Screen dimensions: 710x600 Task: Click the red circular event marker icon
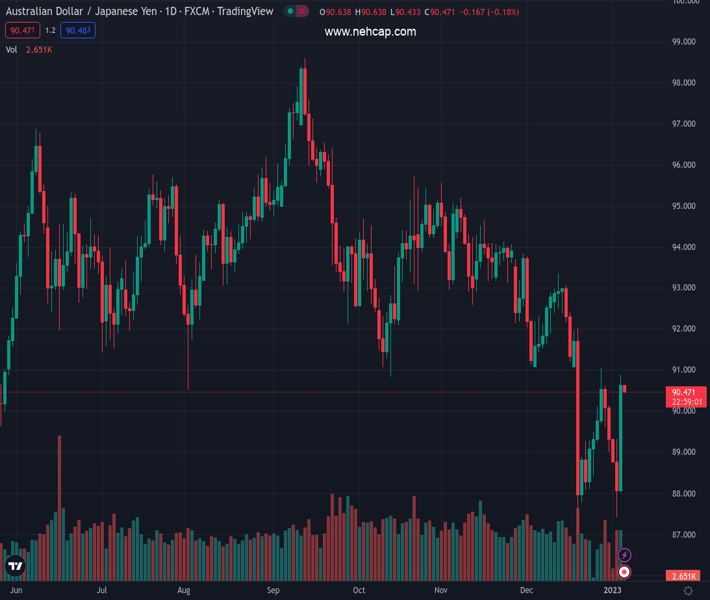coord(625,572)
